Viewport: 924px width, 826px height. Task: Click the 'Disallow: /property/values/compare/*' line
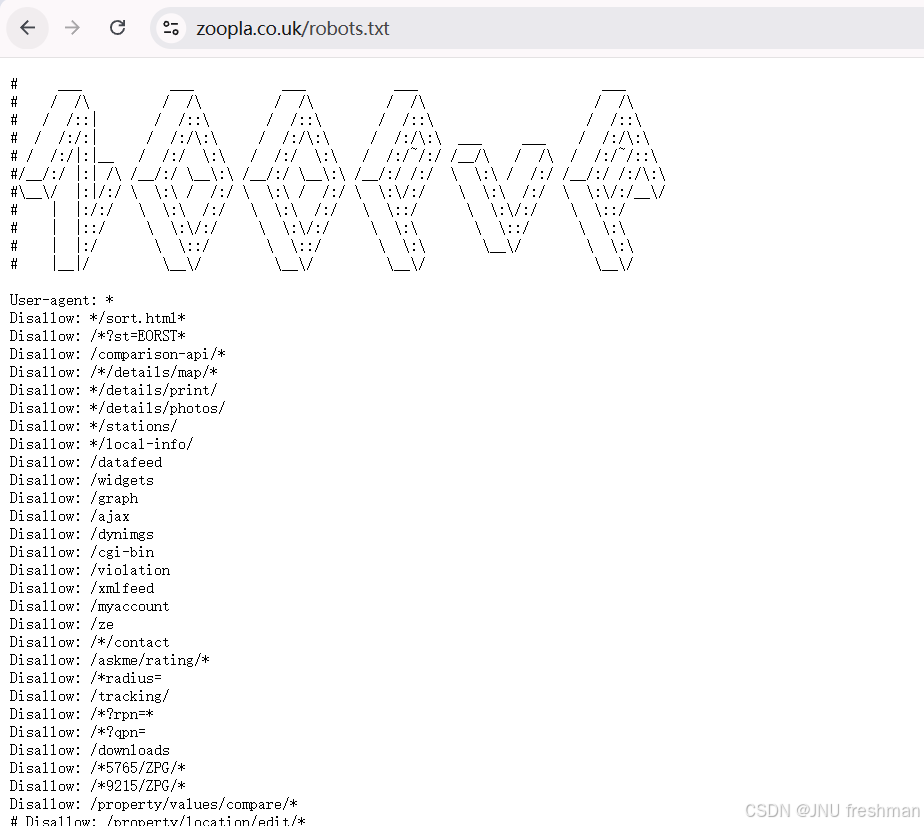coord(154,804)
